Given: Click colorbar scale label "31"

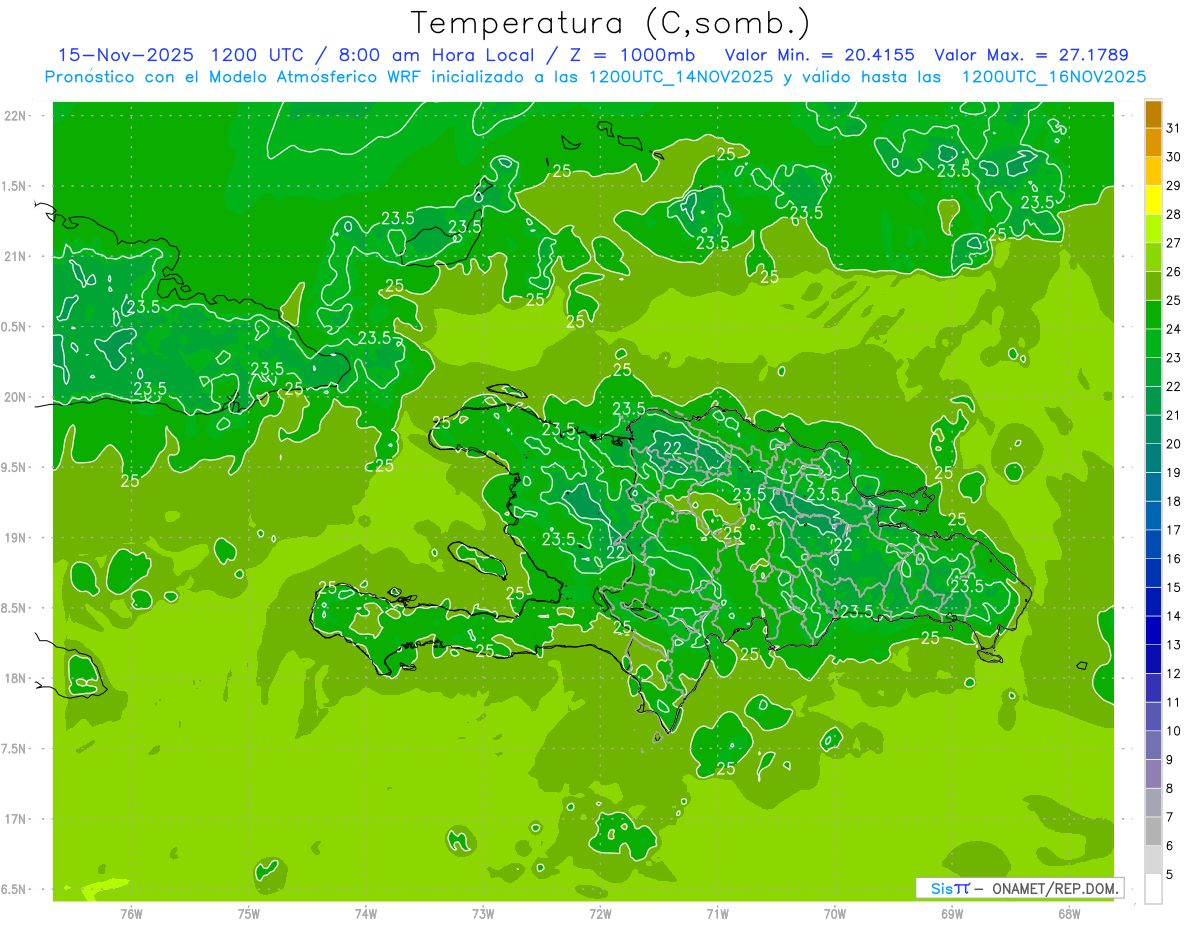Looking at the screenshot, I should [x=1173, y=129].
